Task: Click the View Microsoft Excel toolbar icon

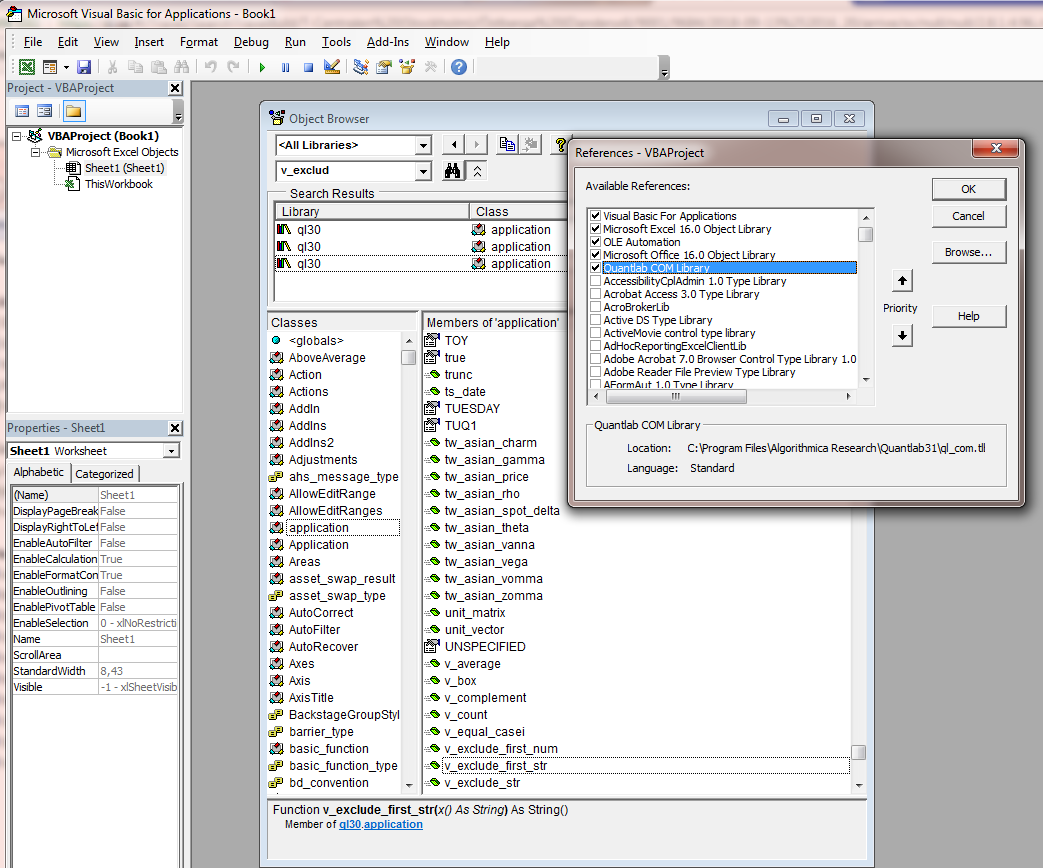Action: 27,67
